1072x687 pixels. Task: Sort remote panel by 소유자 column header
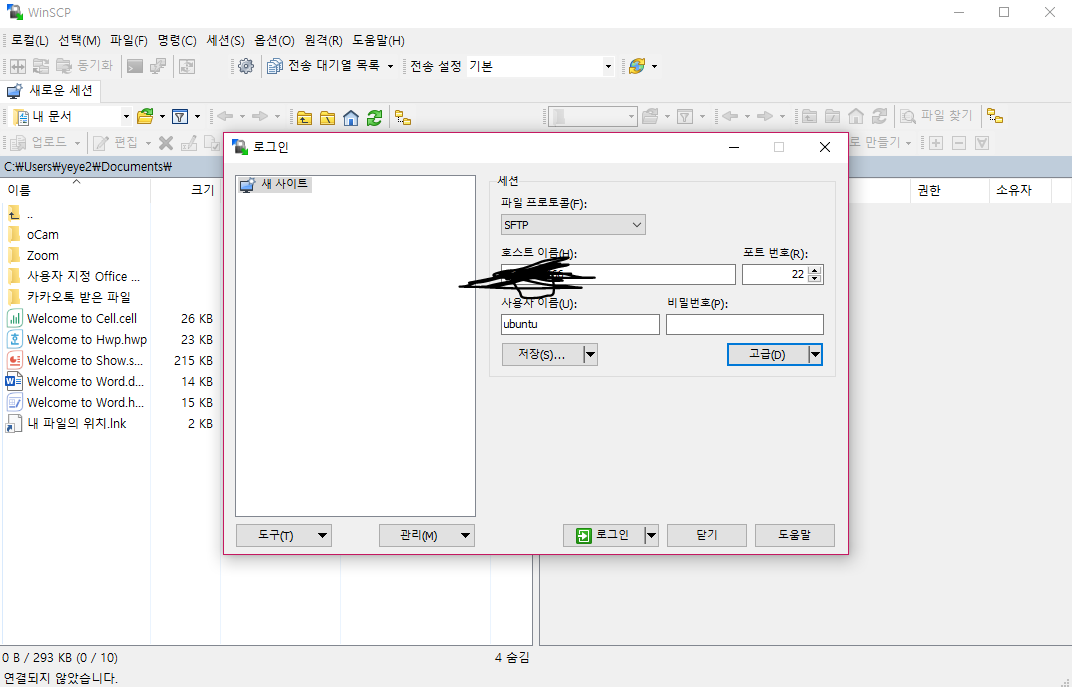(x=1019, y=190)
